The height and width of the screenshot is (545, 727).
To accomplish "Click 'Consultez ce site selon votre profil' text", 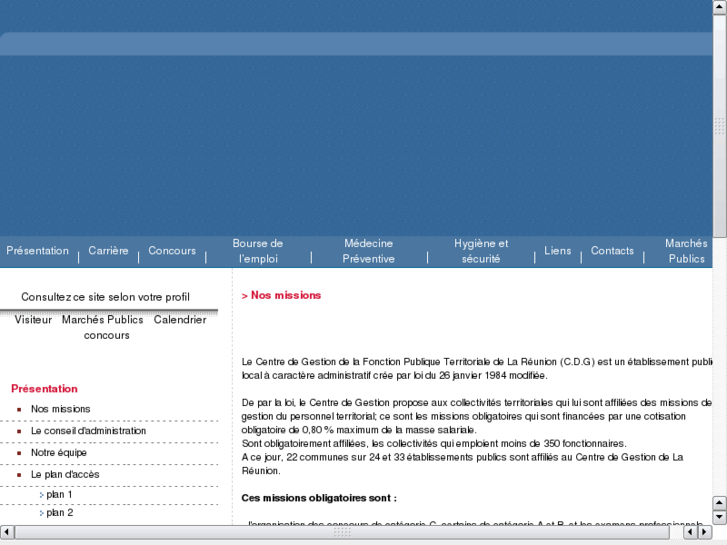I will tap(105, 297).
